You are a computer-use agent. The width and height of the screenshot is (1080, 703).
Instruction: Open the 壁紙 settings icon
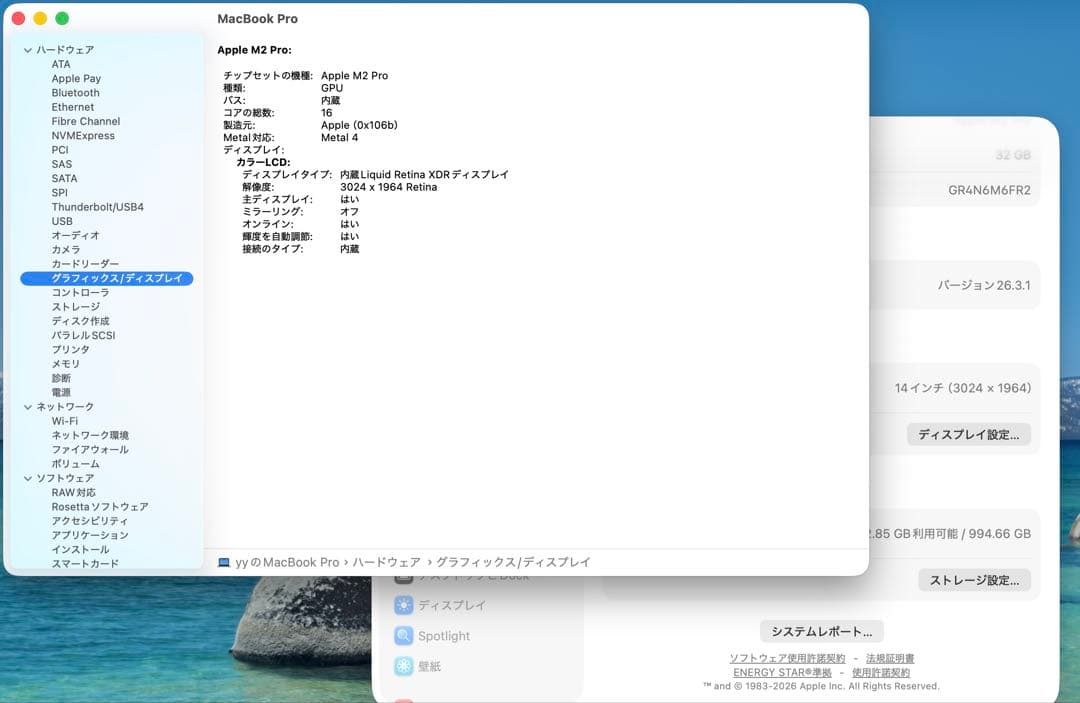(x=404, y=665)
